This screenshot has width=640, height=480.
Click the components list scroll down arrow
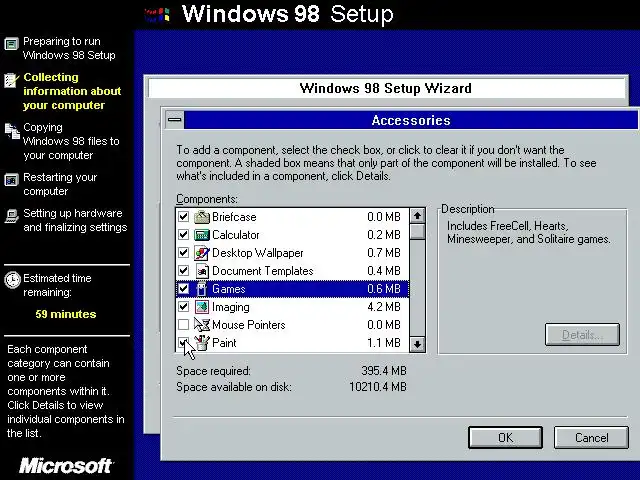[x=417, y=344]
